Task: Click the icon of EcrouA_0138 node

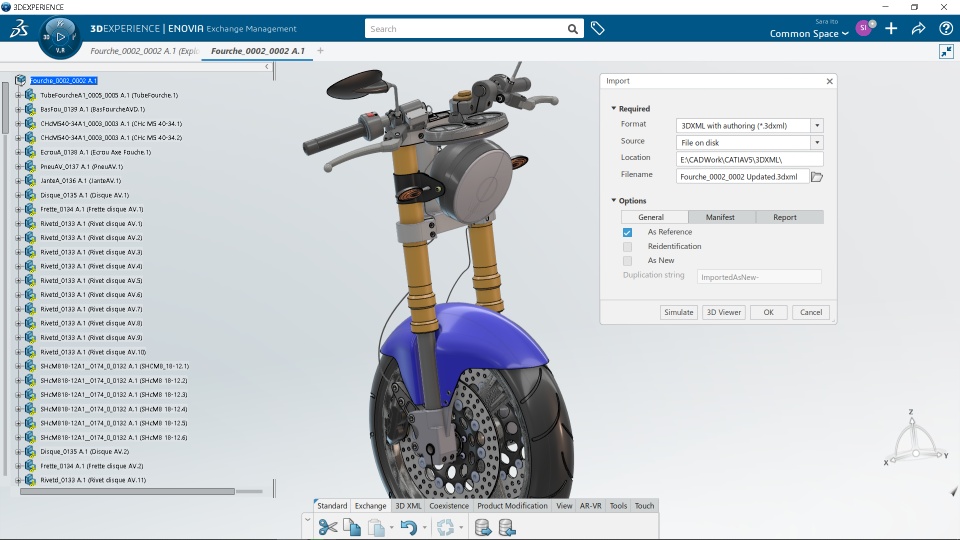Action: [30, 152]
